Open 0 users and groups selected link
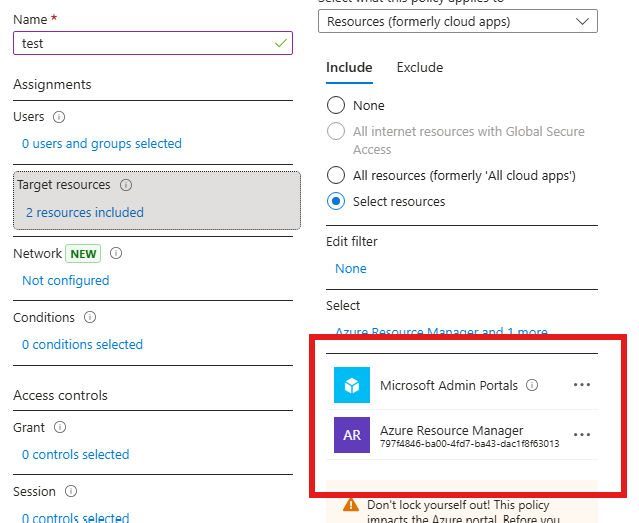This screenshot has height=523, width=639. coord(102,143)
